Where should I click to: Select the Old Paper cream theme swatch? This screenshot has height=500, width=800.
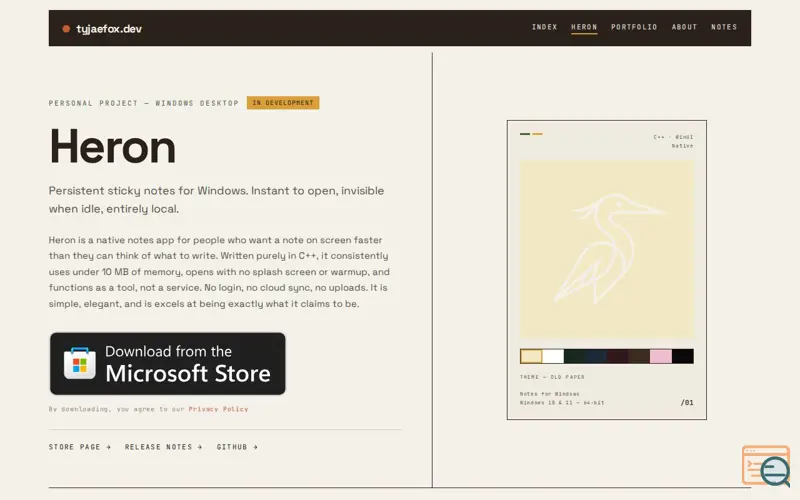click(531, 356)
